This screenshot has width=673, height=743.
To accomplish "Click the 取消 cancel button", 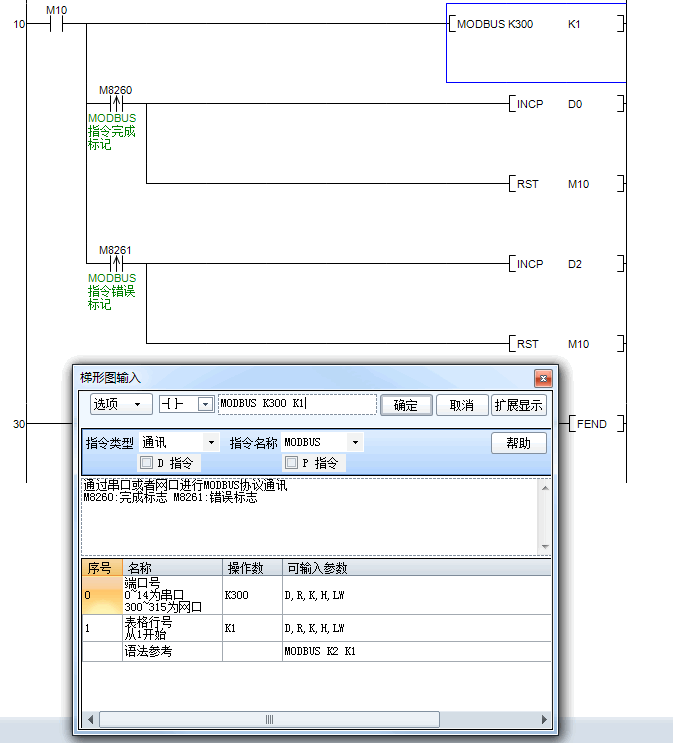I will point(462,405).
